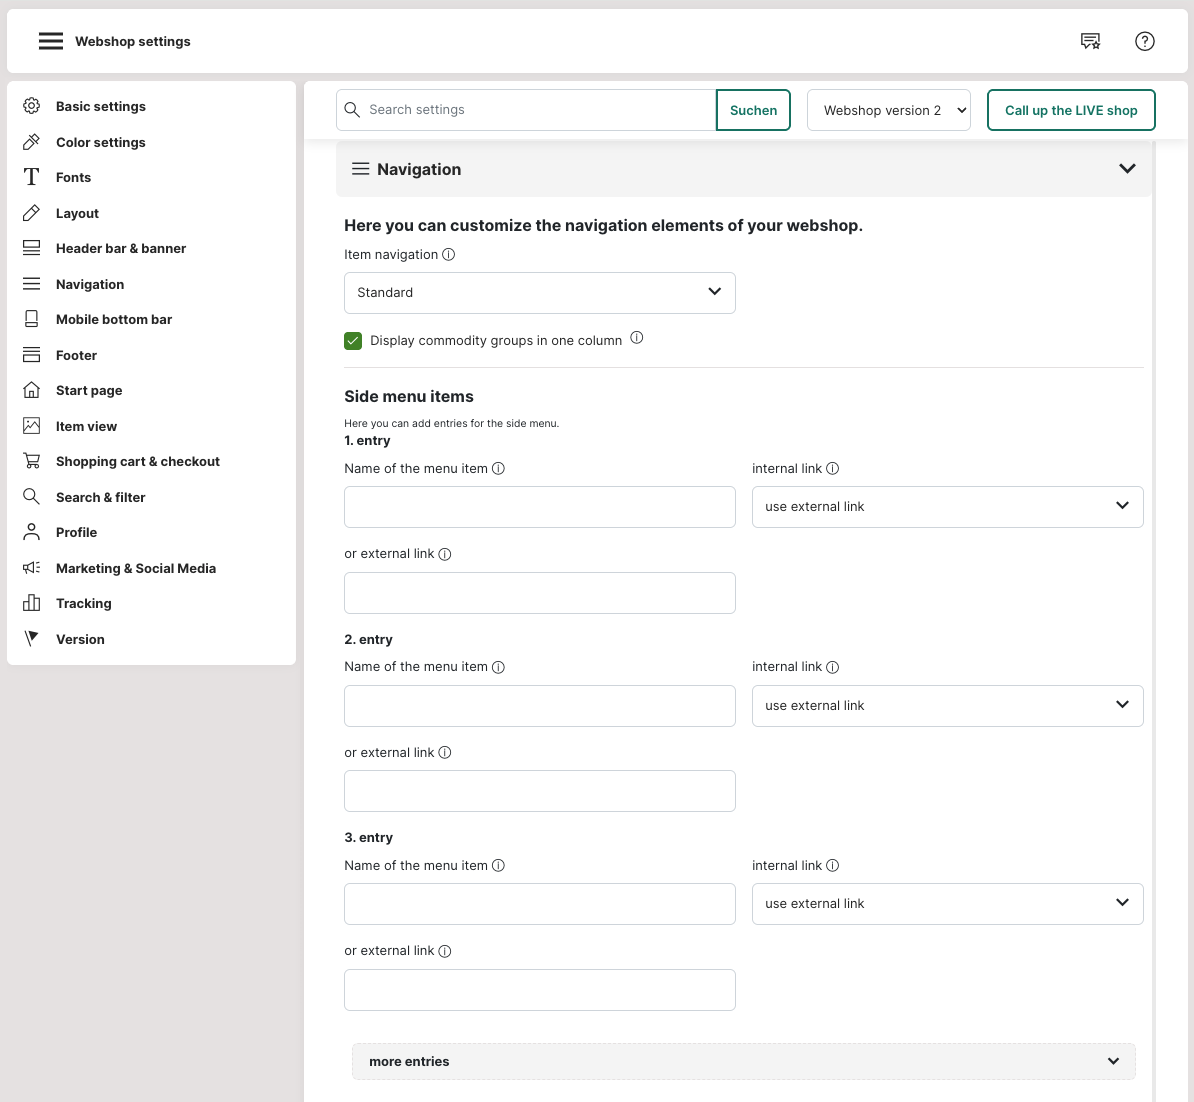Open the Webshop version 2 dropdown
The image size is (1194, 1102).
coord(888,110)
